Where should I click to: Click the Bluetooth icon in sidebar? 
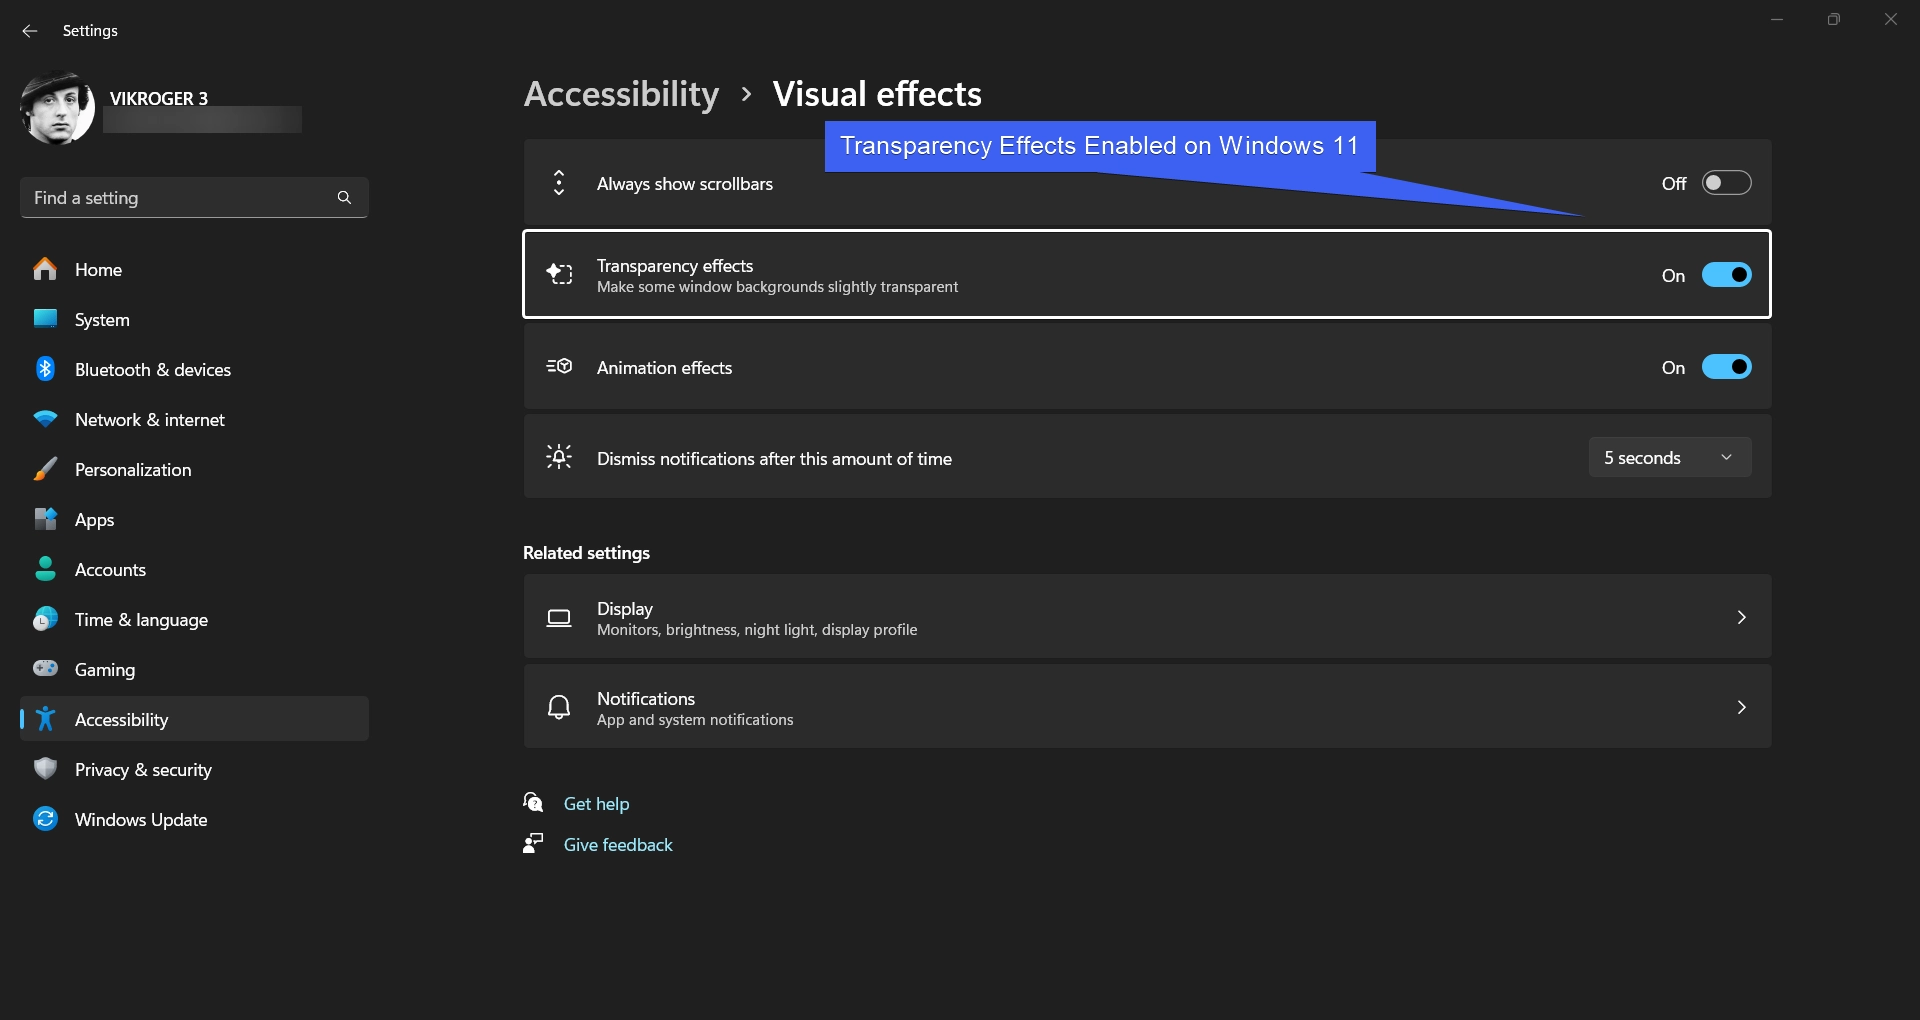tap(45, 369)
